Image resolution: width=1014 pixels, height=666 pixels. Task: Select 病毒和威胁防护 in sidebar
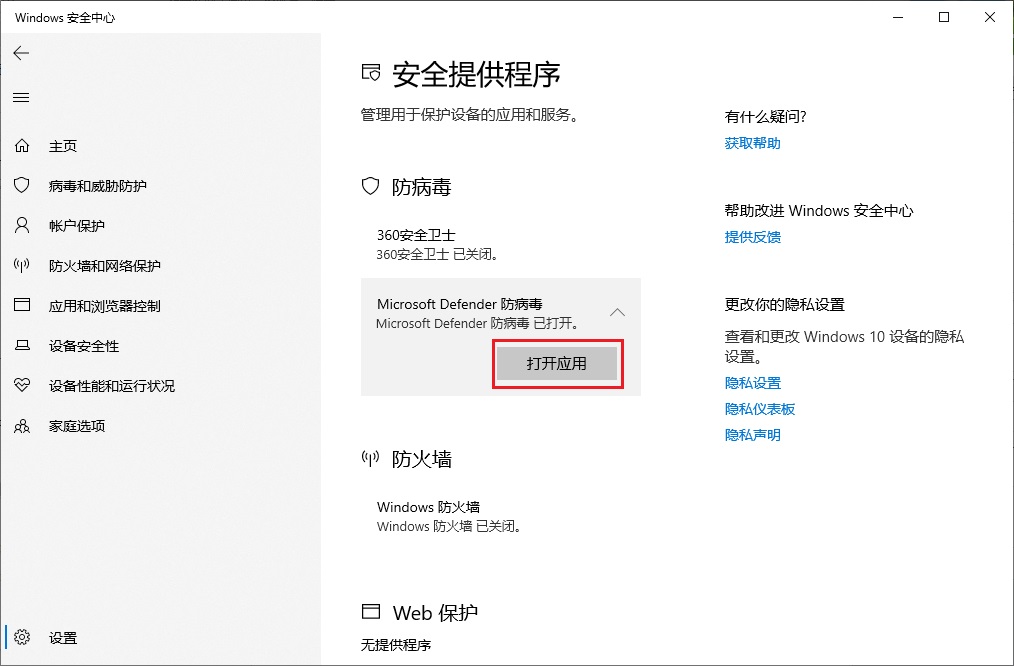[160, 186]
